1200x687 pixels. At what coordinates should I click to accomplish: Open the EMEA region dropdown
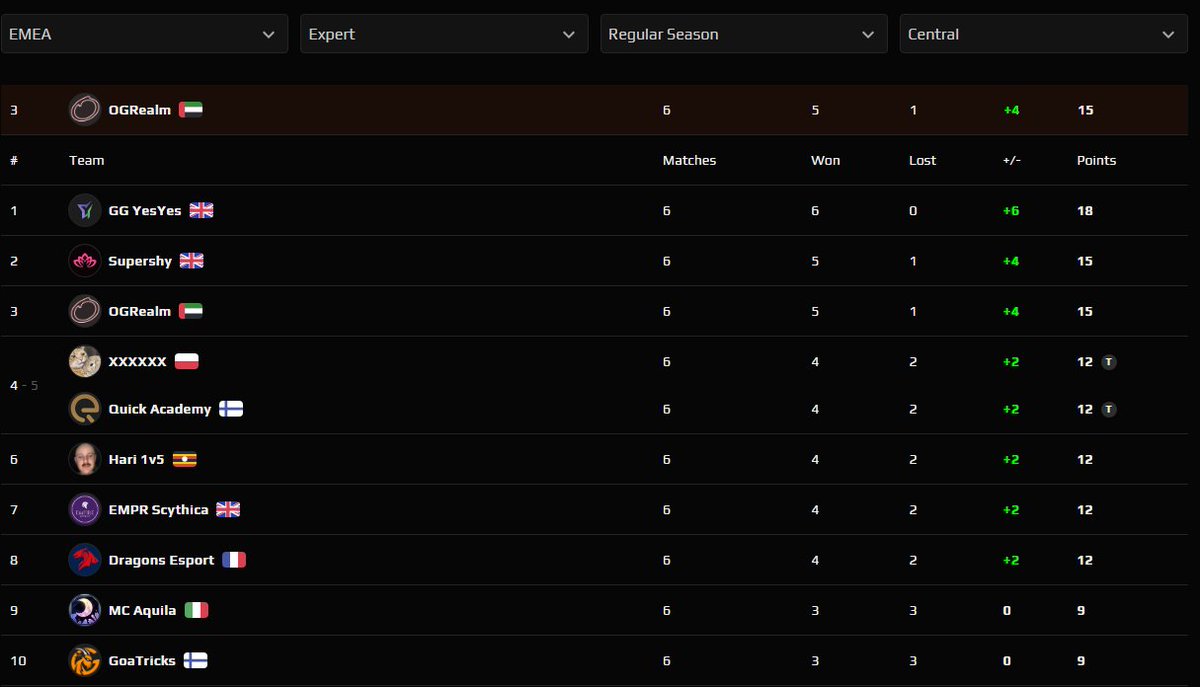[144, 34]
